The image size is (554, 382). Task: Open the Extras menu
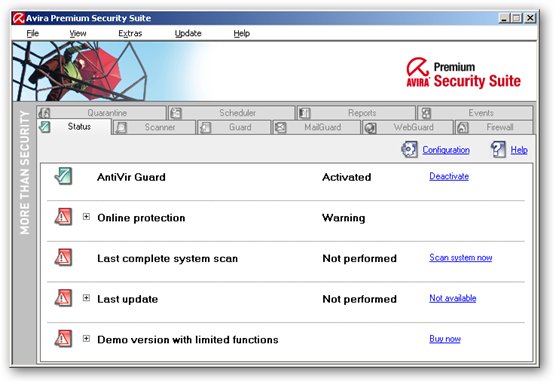[x=130, y=34]
